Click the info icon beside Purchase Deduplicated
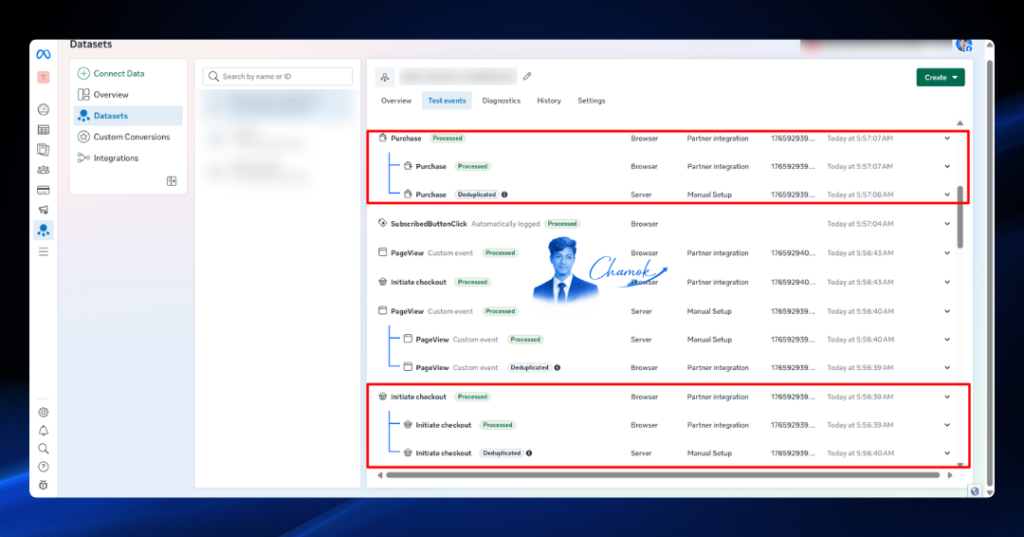This screenshot has width=1024, height=537. [x=504, y=195]
